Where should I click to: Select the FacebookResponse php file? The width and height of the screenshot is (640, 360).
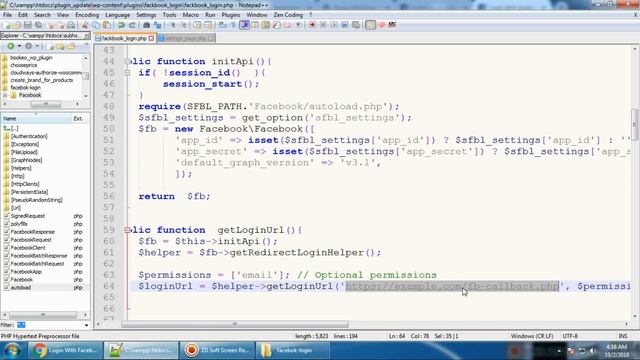[32, 232]
